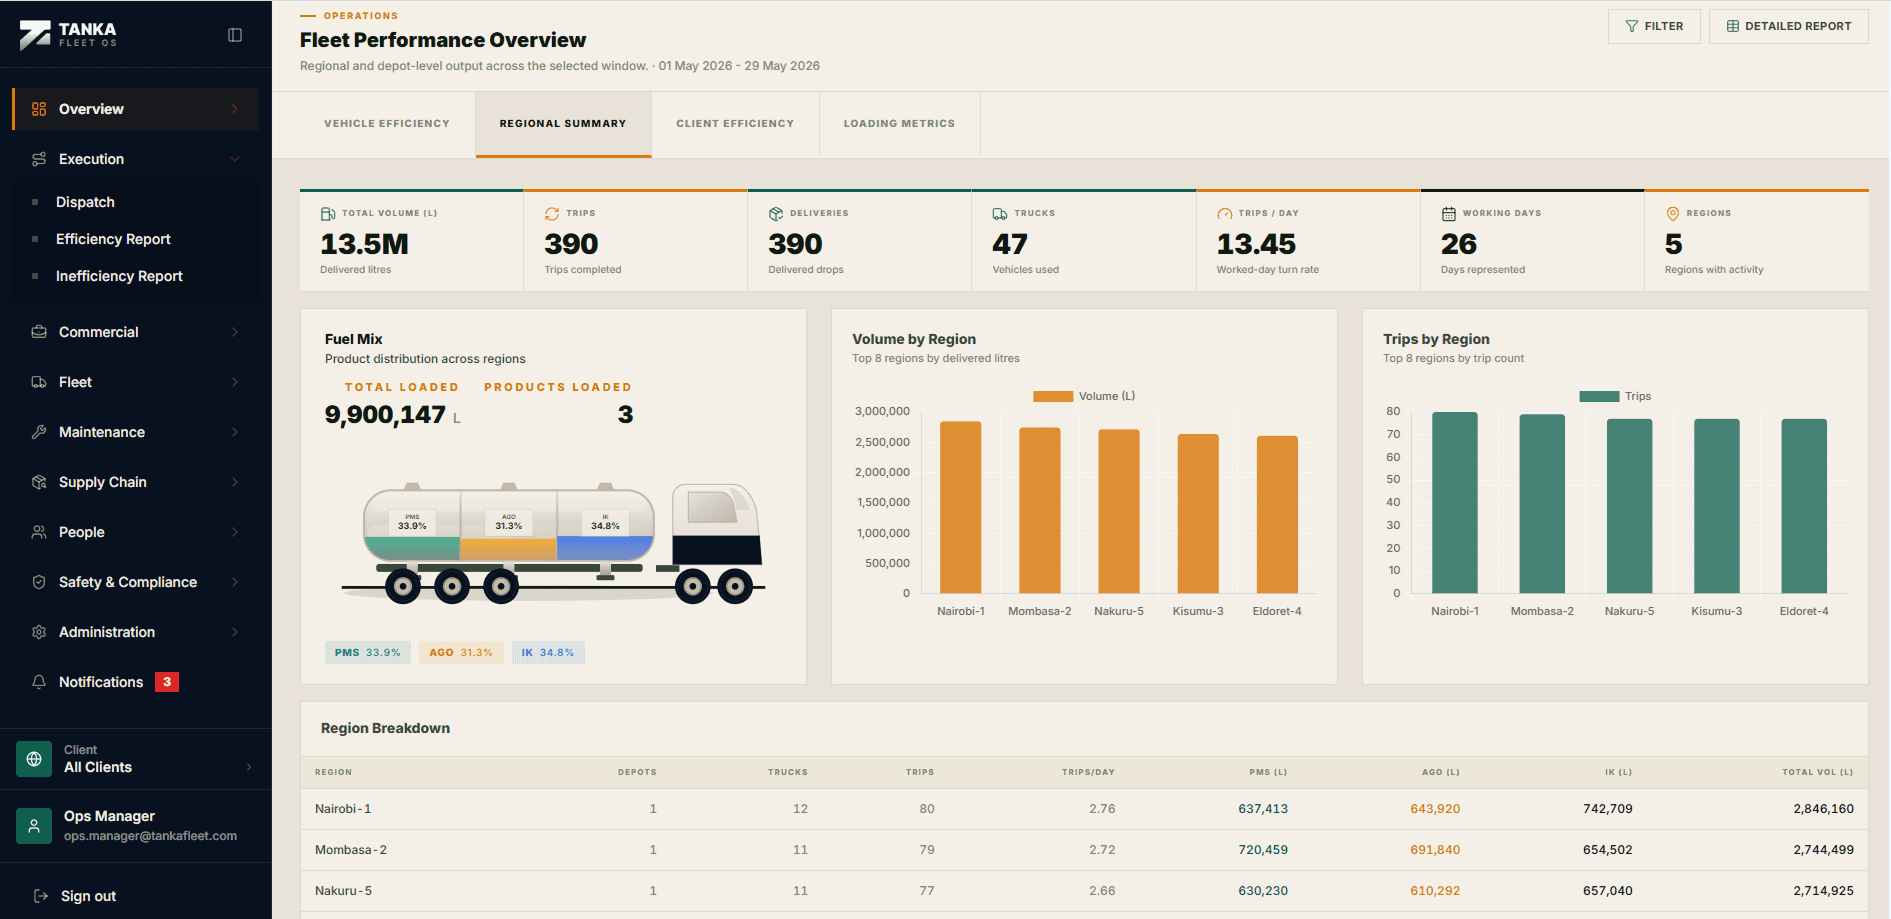Click the Notifications bell icon

(x=39, y=682)
